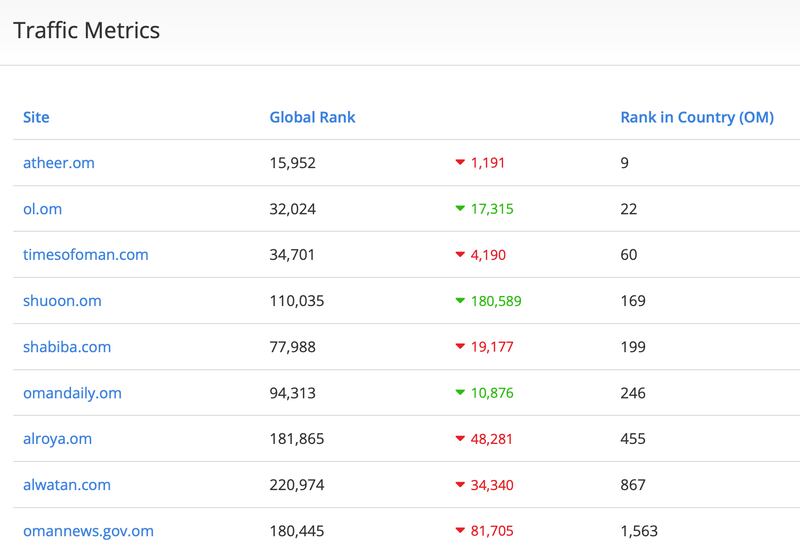The width and height of the screenshot is (800, 558).
Task: Open shuoon.om site link
Action: point(62,301)
